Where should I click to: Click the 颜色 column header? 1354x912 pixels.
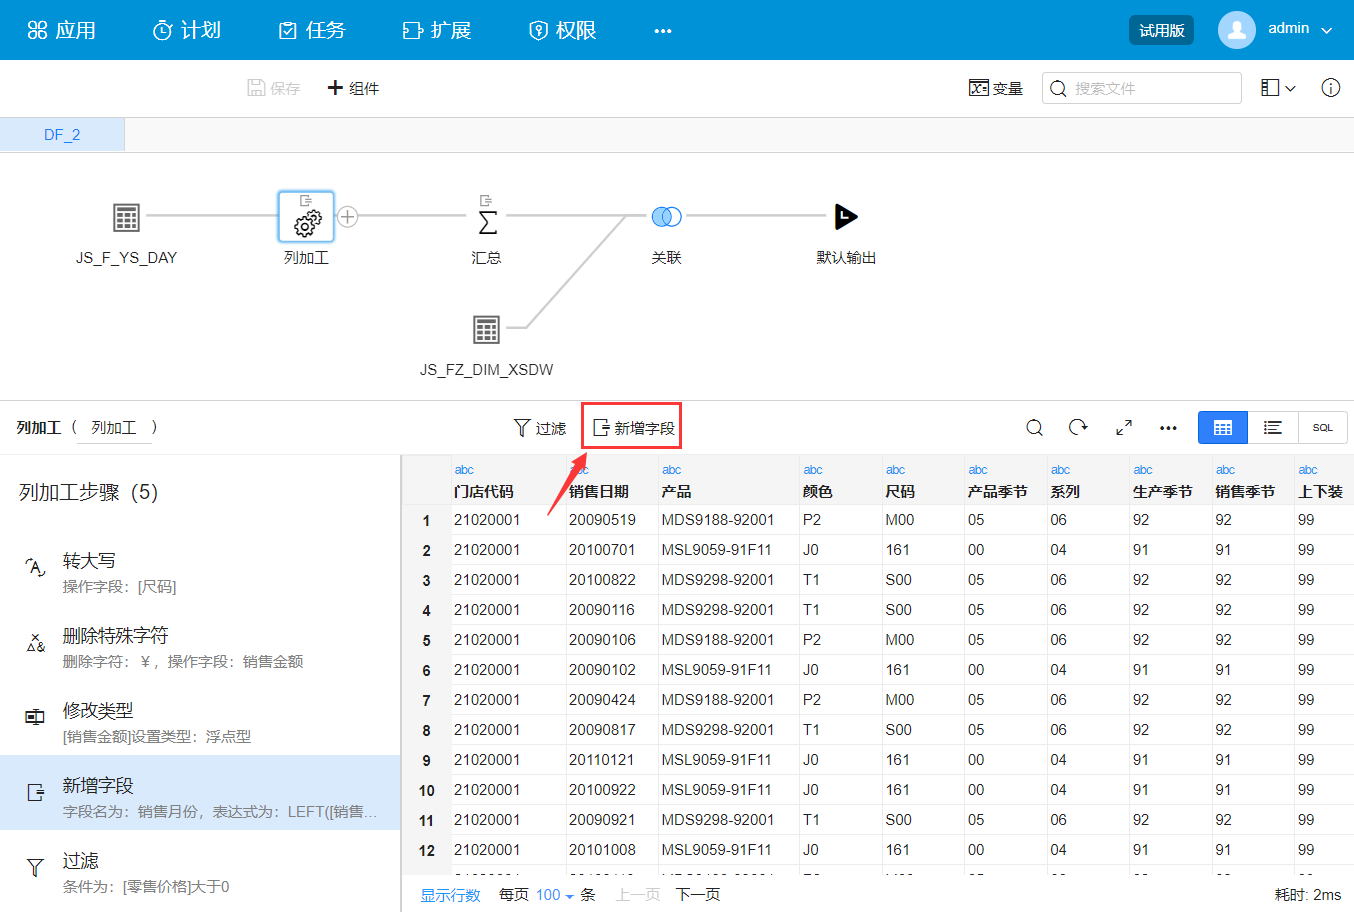point(818,491)
